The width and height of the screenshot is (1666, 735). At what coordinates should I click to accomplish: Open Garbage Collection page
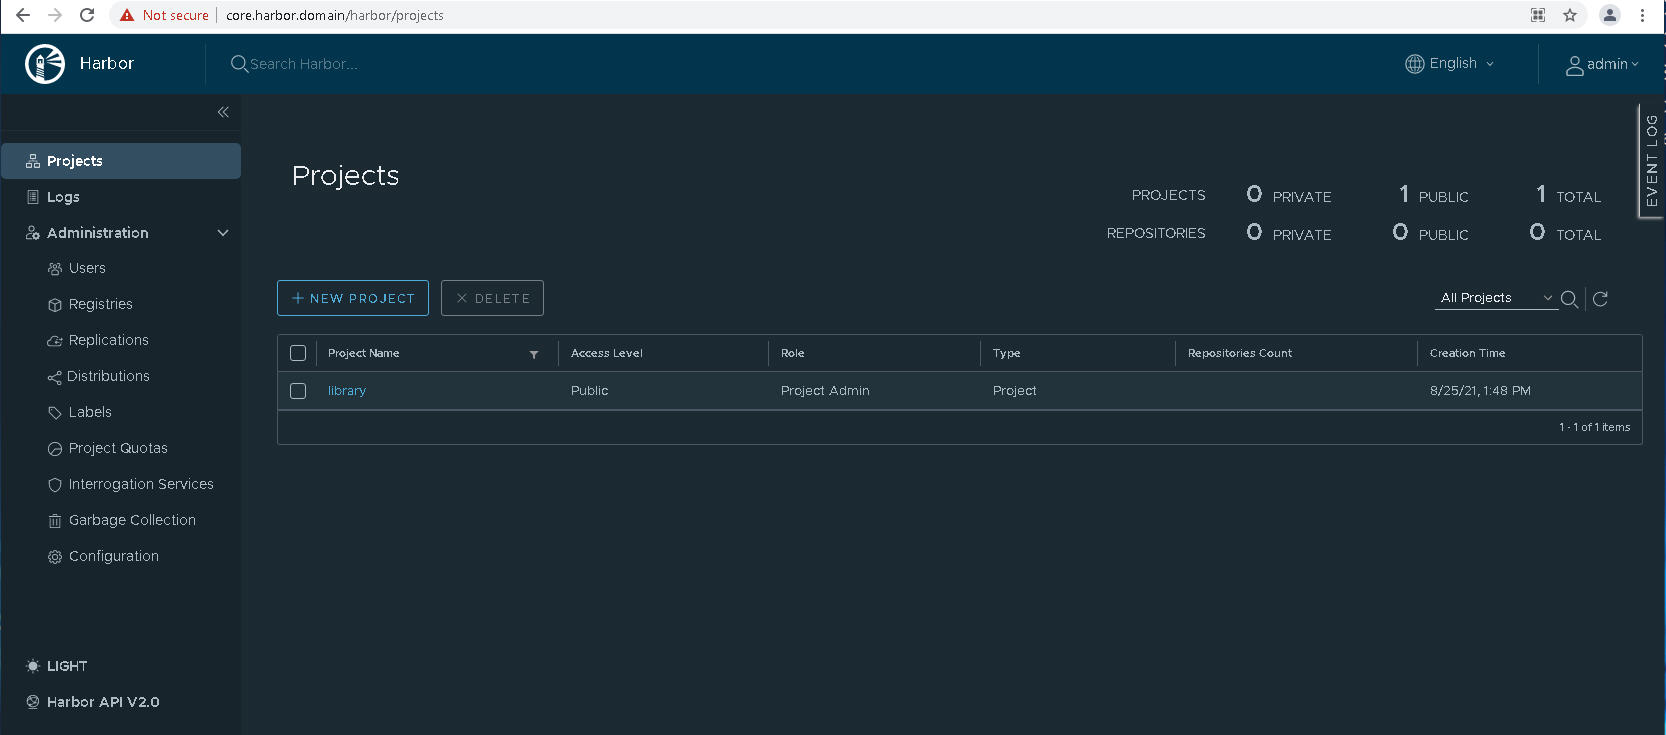point(132,520)
